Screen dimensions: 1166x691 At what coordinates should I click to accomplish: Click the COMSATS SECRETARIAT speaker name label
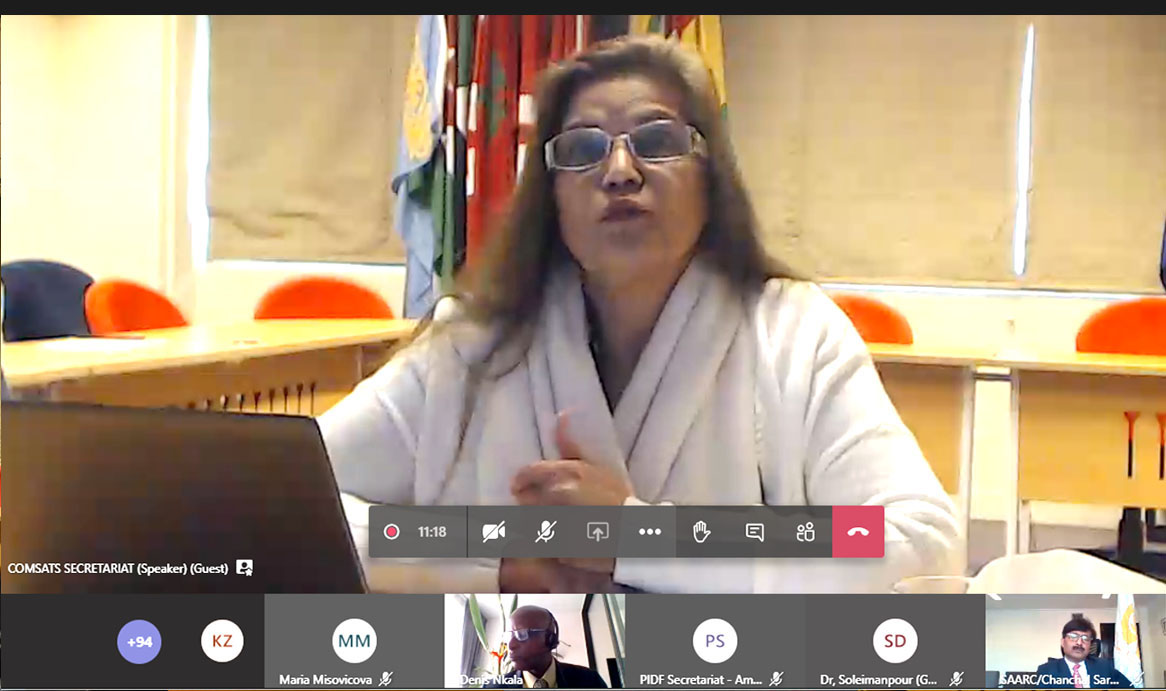[x=117, y=568]
